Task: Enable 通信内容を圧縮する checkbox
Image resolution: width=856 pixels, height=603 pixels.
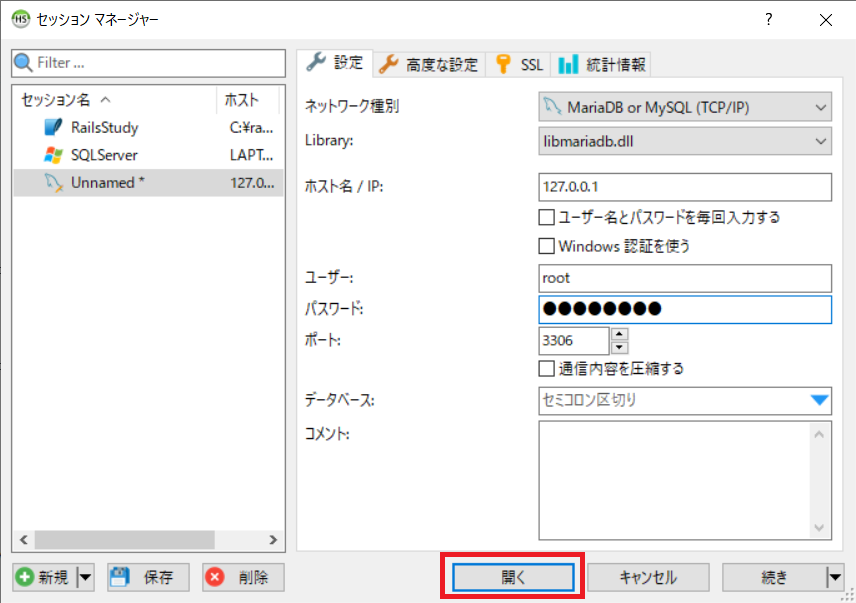Action: point(546,368)
